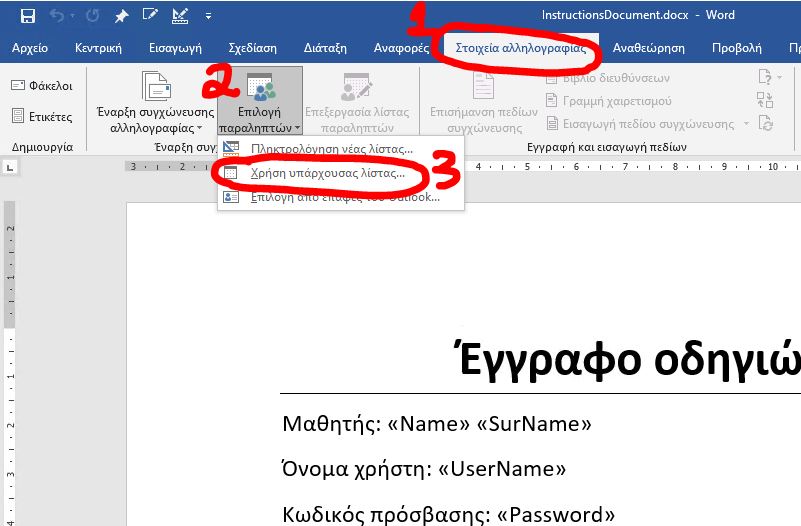
Task: Switch to the Σχεδίαση tab
Action: coord(252,48)
